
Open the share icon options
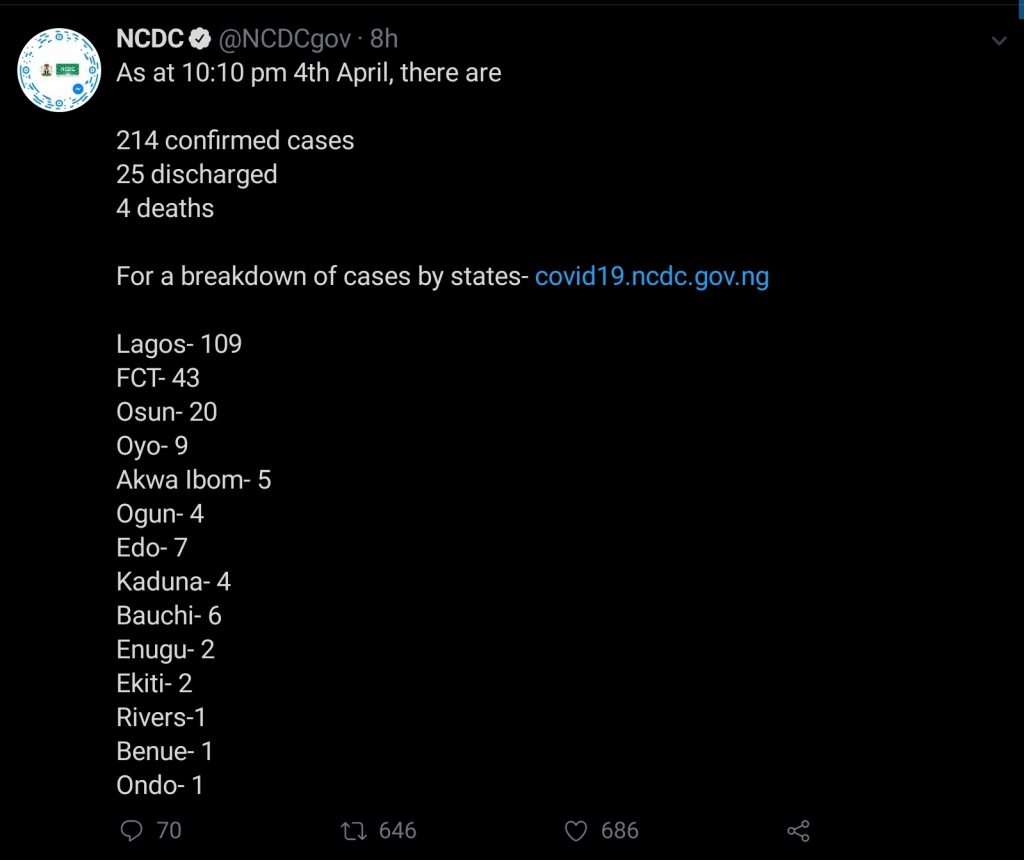798,830
